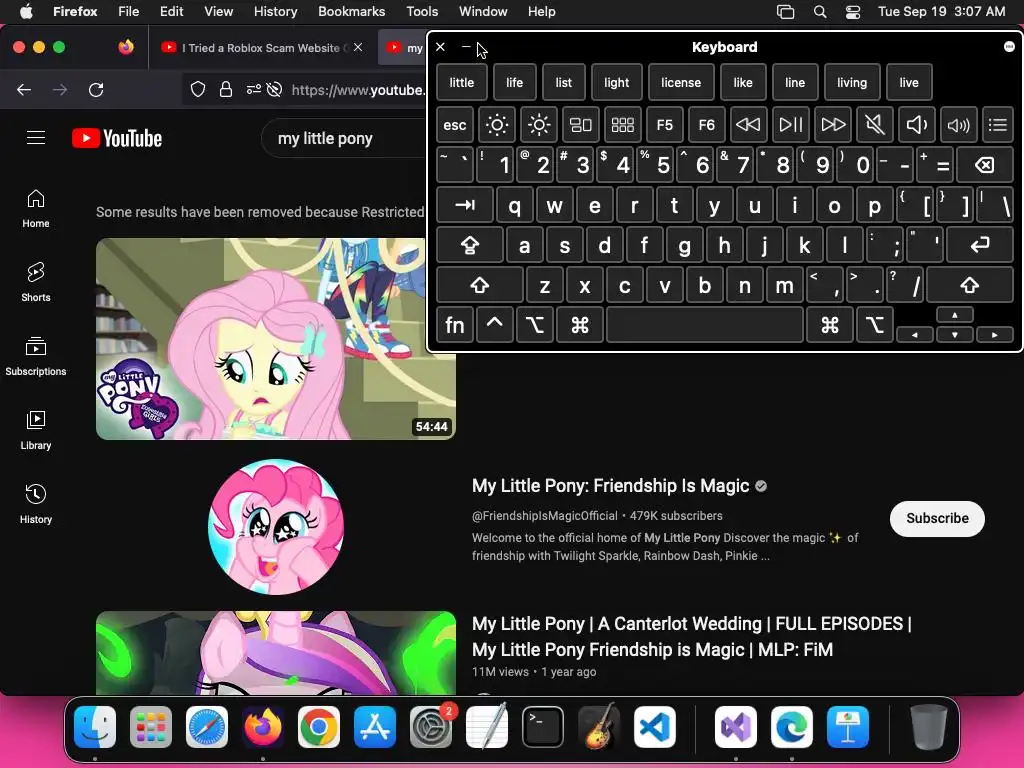The height and width of the screenshot is (768, 1024).
Task: Click the return key on keyboard
Action: point(980,245)
